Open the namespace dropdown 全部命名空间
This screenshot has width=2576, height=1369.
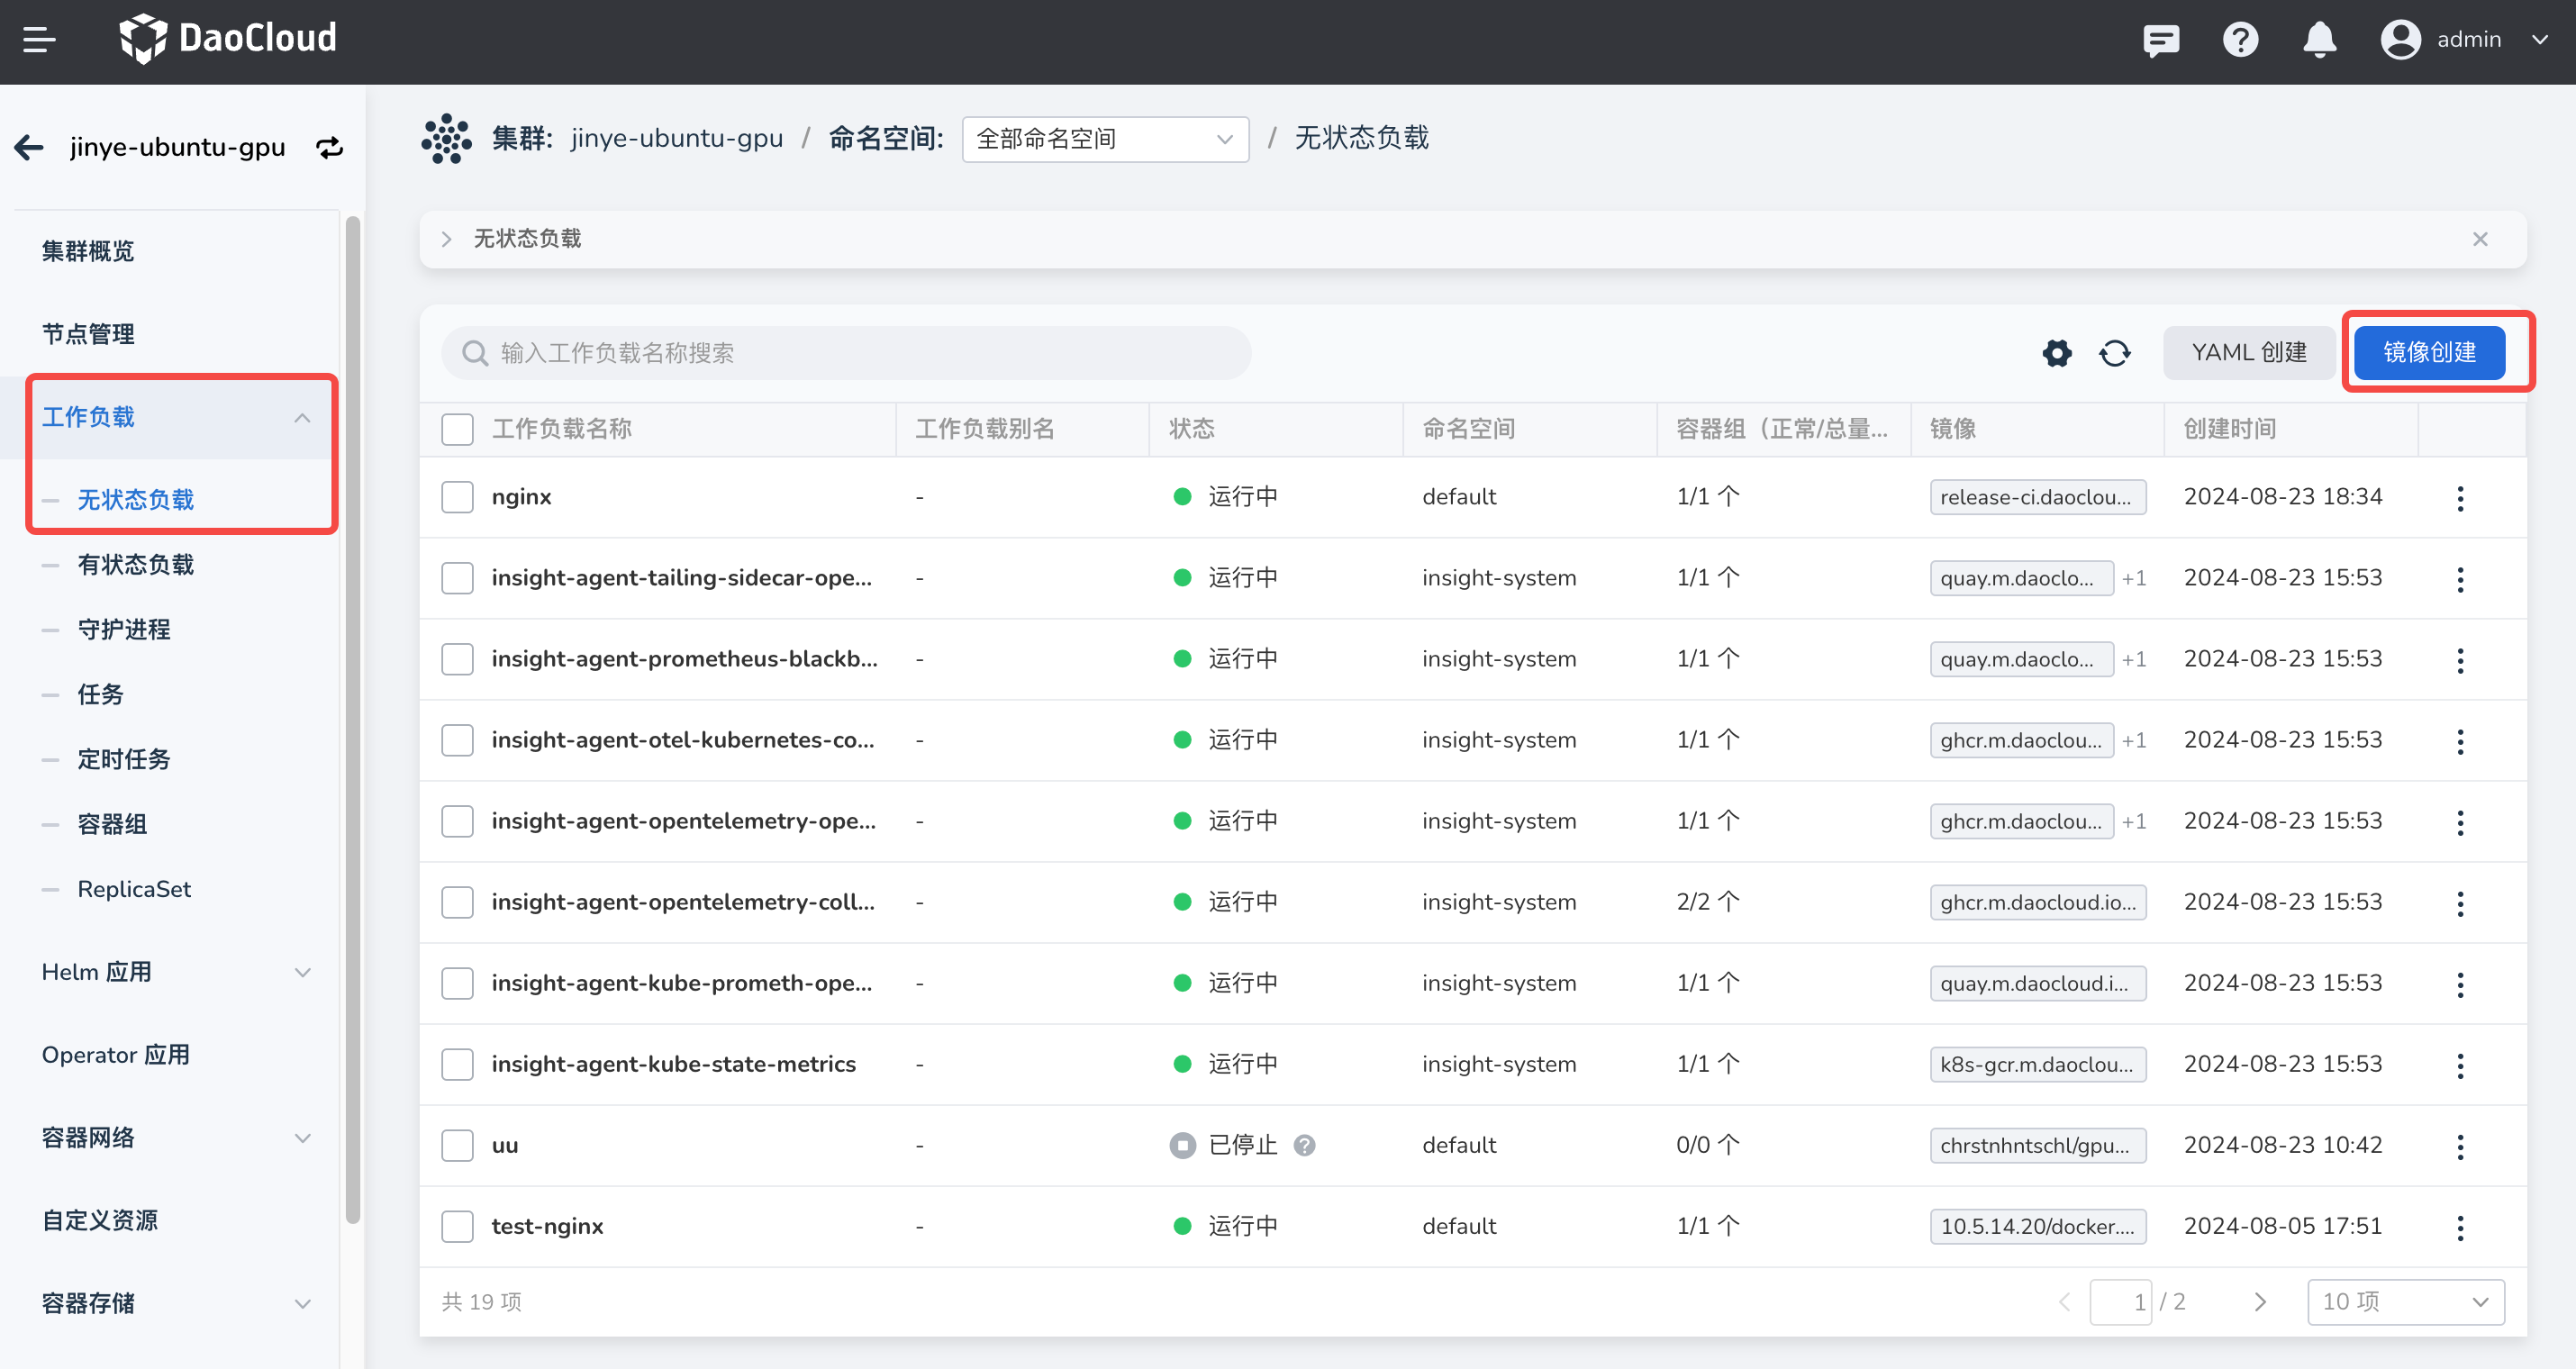[1104, 139]
